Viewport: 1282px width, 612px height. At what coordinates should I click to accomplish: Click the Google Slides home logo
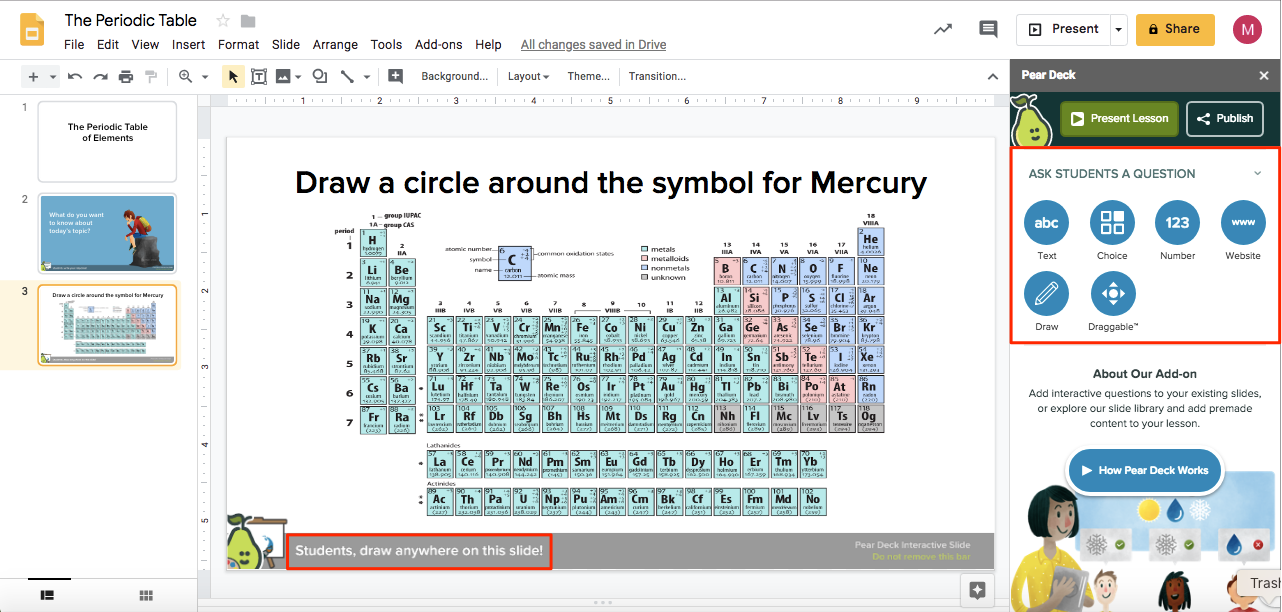tap(32, 31)
